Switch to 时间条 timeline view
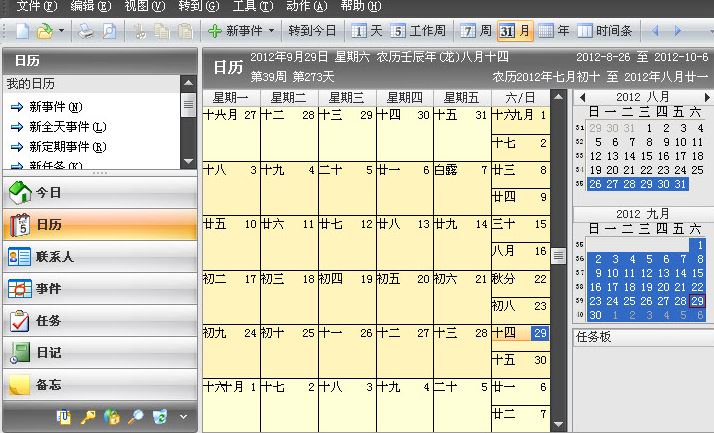 tap(605, 31)
